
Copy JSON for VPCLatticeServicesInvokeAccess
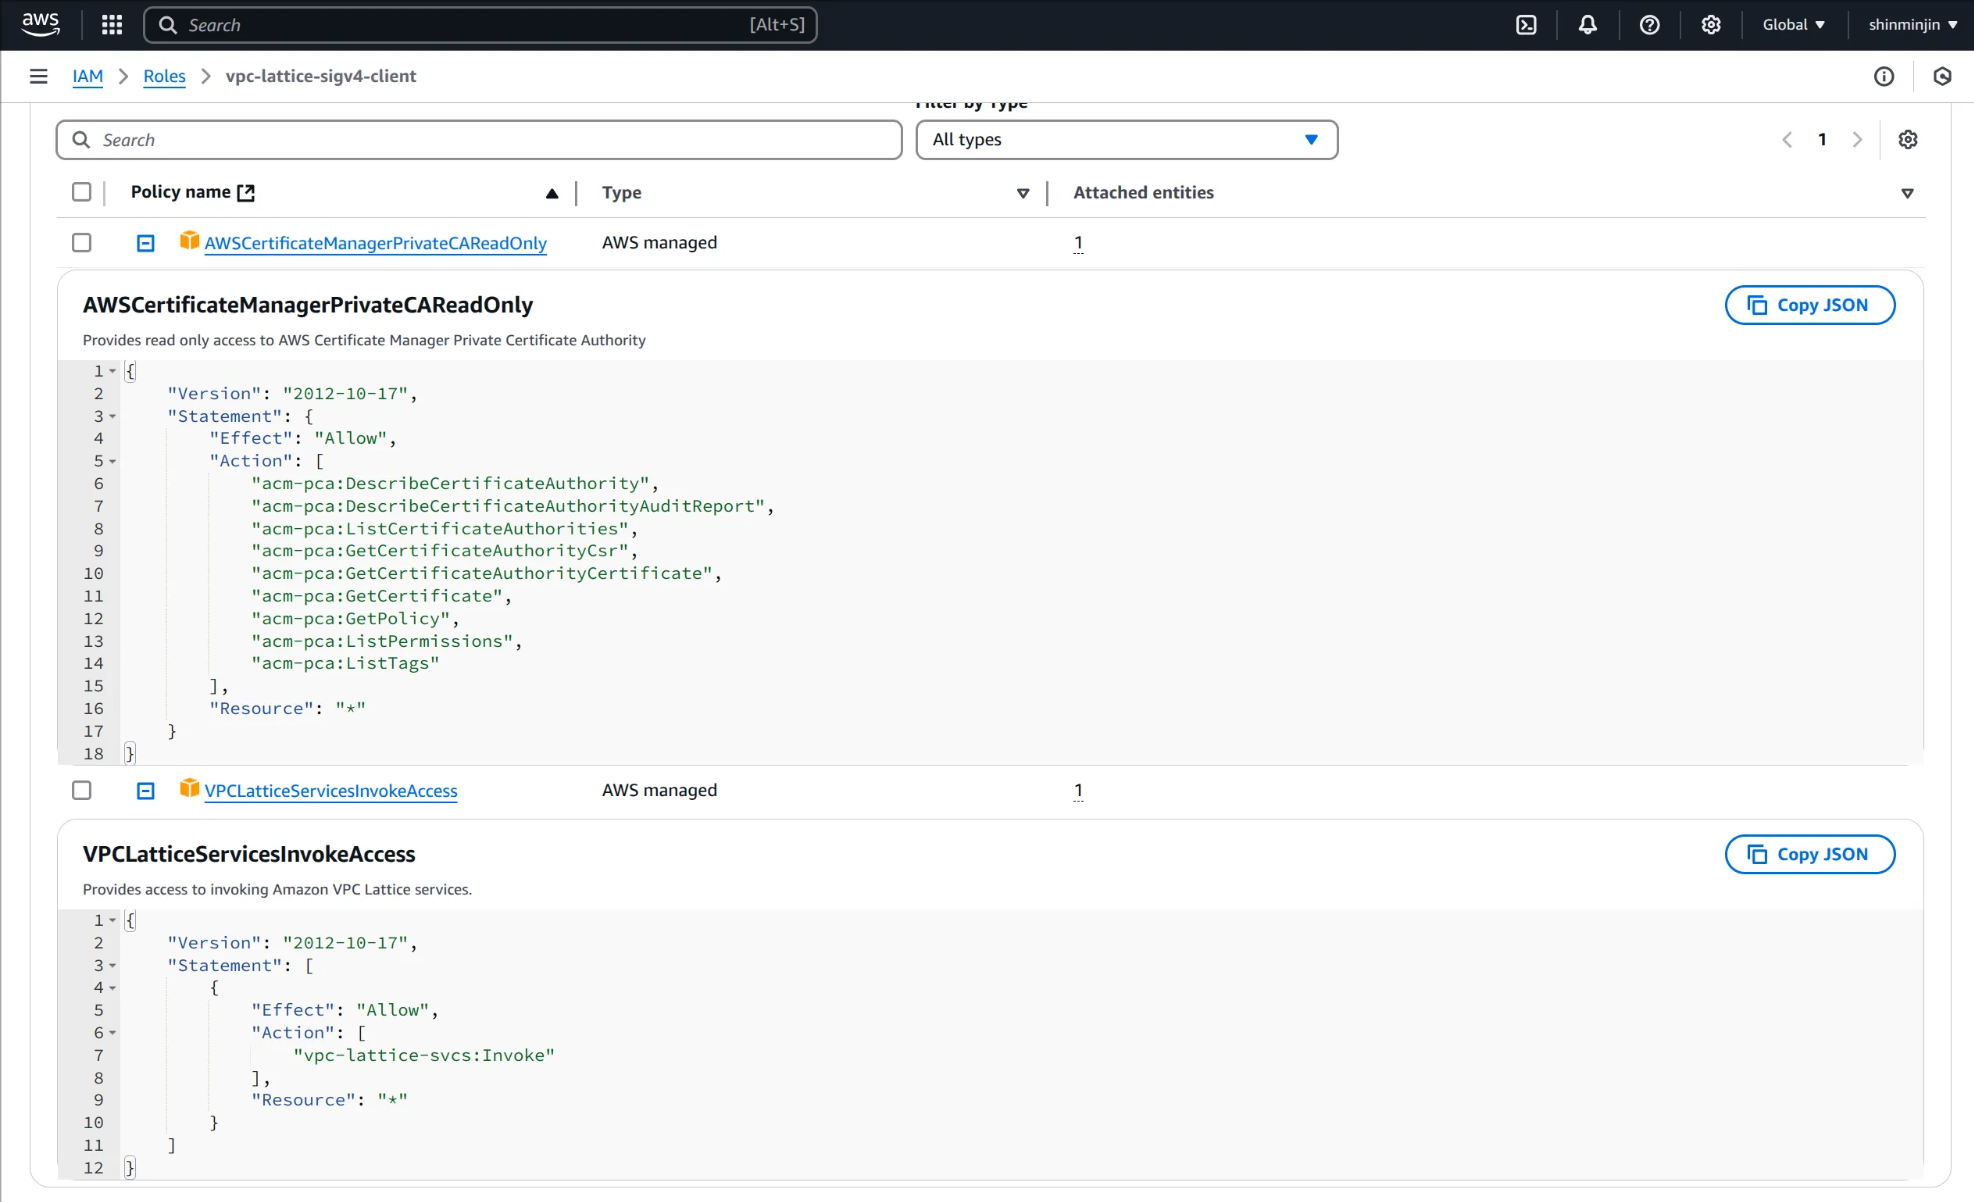click(x=1809, y=854)
